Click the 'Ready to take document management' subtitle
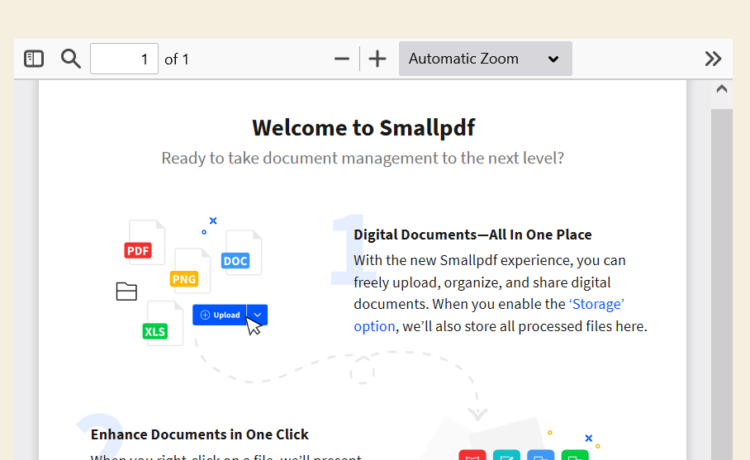 363,158
